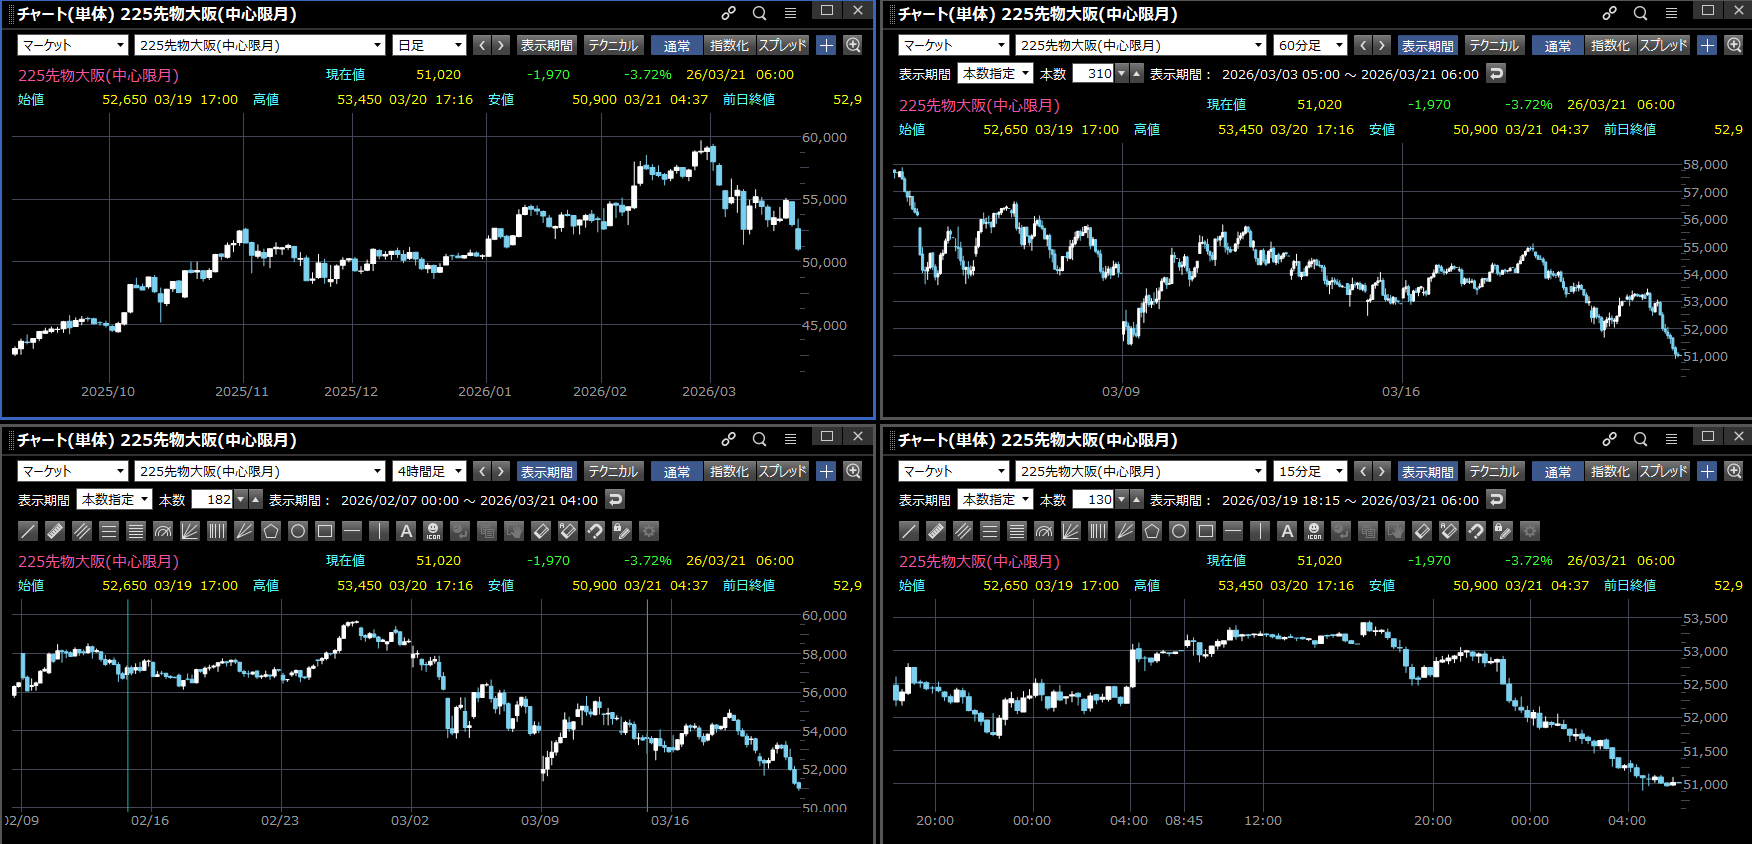The height and width of the screenshot is (844, 1752).
Task: Open the 日足 timeframe dropdown
Action: (430, 45)
